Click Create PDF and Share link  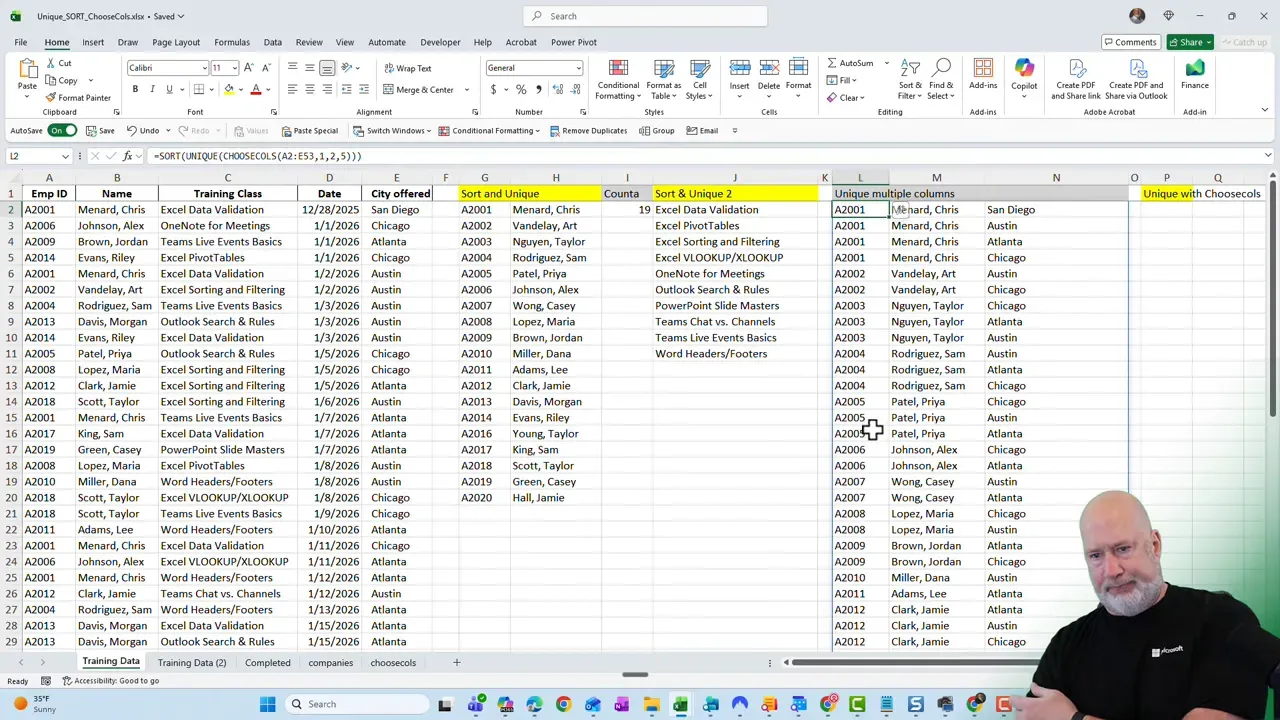pos(1077,78)
